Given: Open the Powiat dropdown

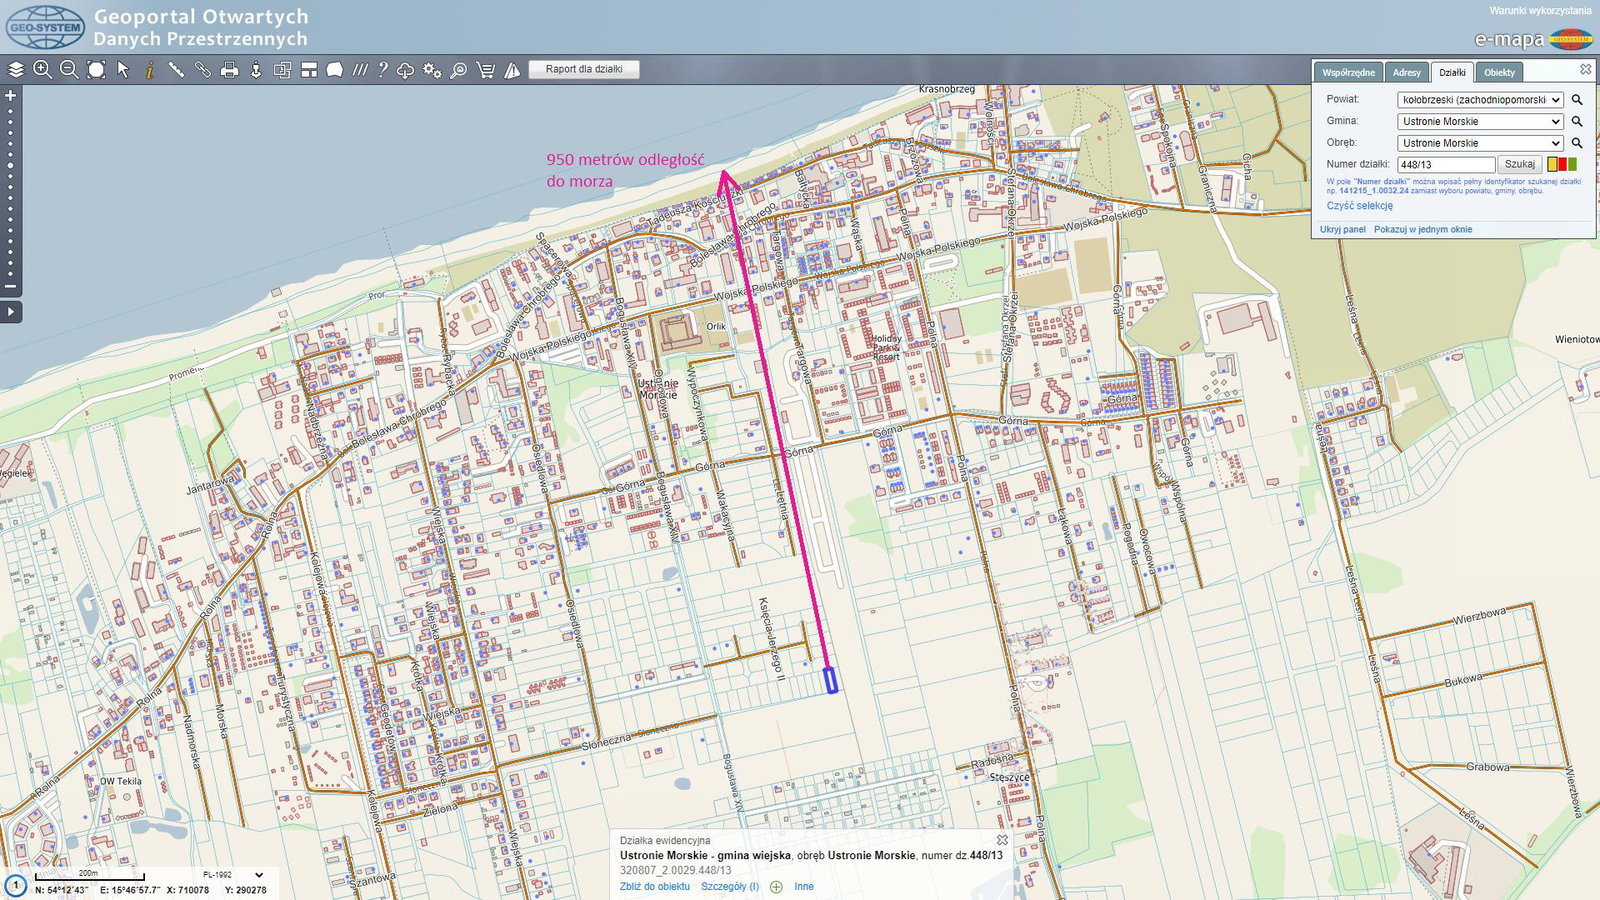Looking at the screenshot, I should pyautogui.click(x=1479, y=100).
